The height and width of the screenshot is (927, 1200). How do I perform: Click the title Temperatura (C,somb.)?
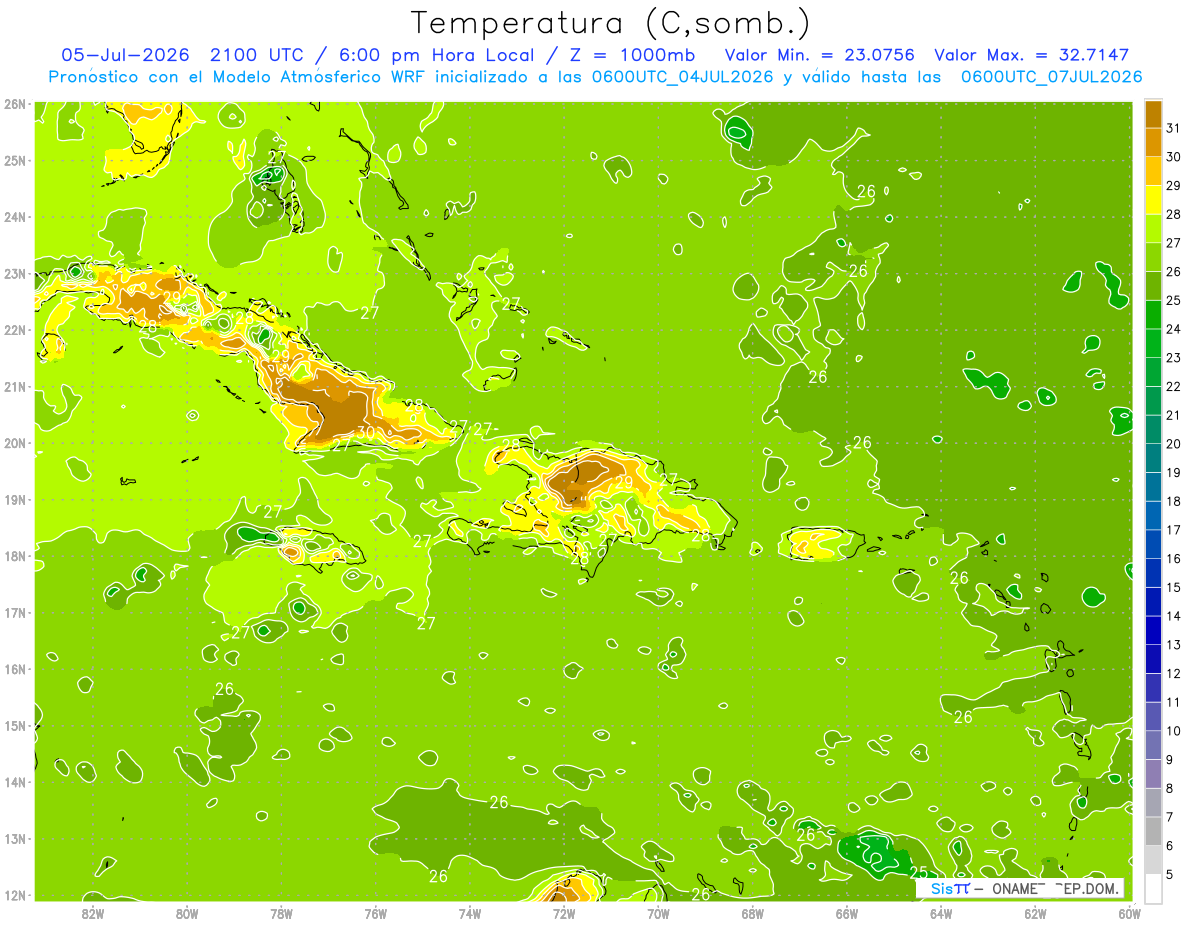611,23
